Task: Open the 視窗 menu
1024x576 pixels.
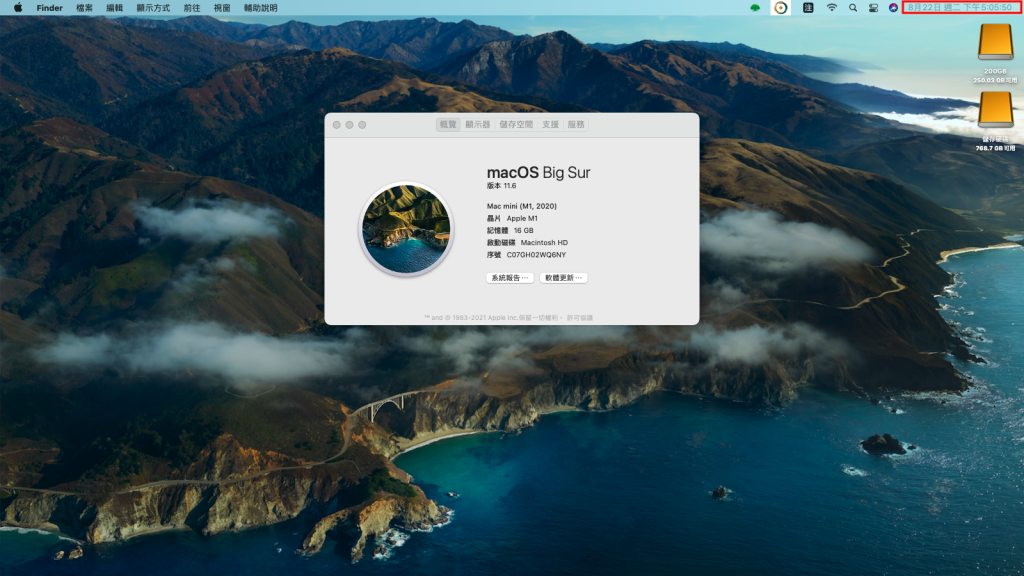Action: coord(222,8)
